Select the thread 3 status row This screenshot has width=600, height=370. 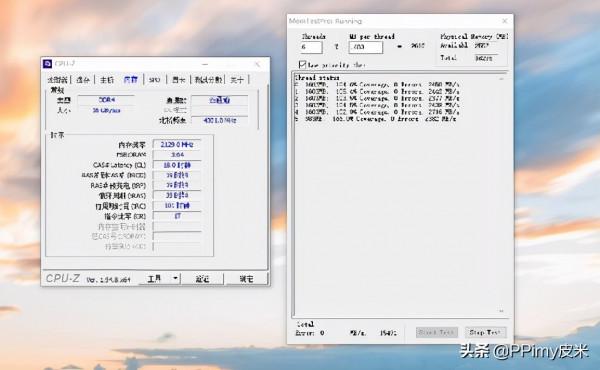tap(377, 105)
